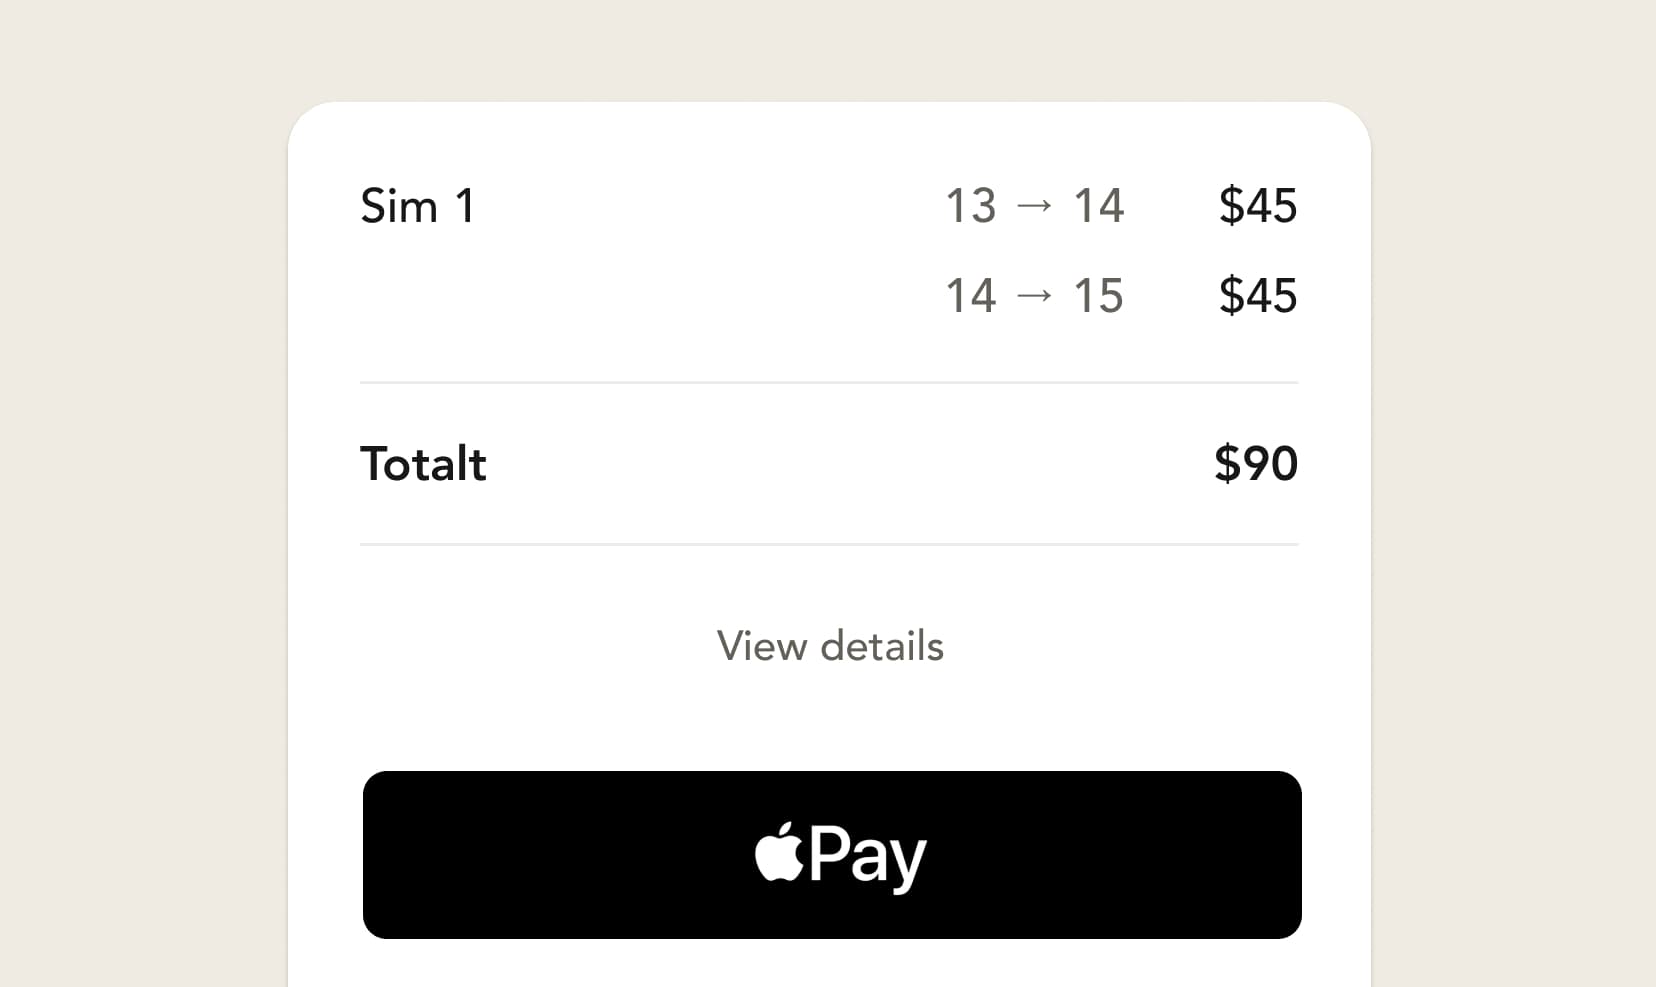Select the first $45 price
The height and width of the screenshot is (987, 1656).
pyautogui.click(x=1258, y=206)
